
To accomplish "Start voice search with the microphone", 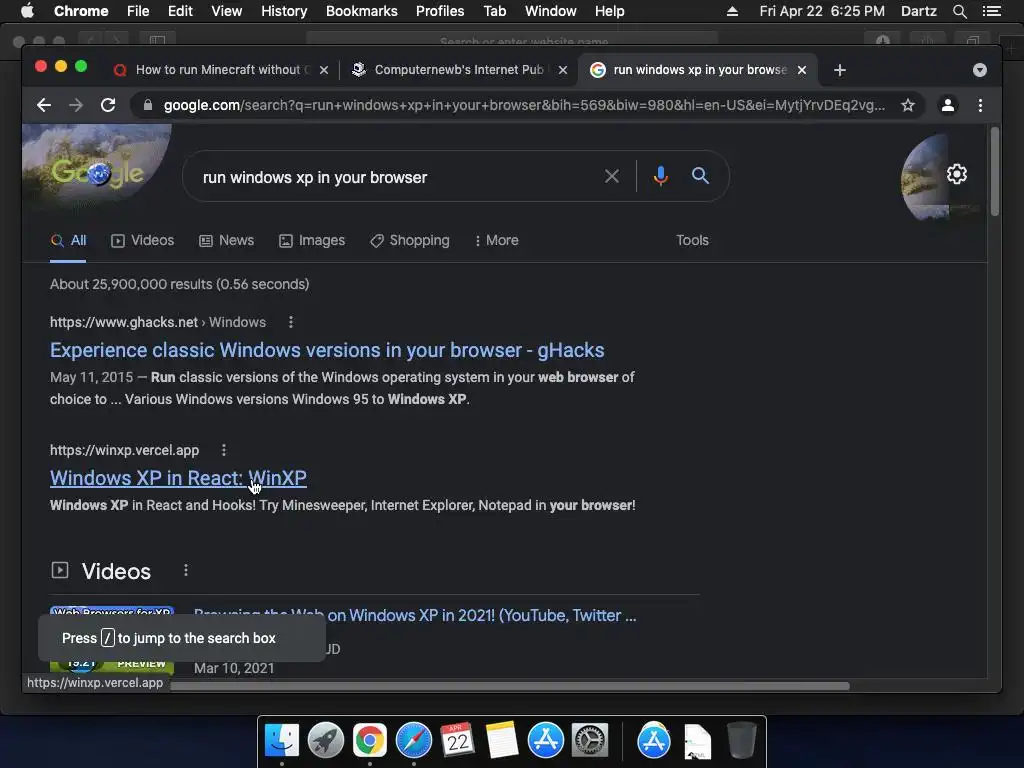I will (x=660, y=176).
